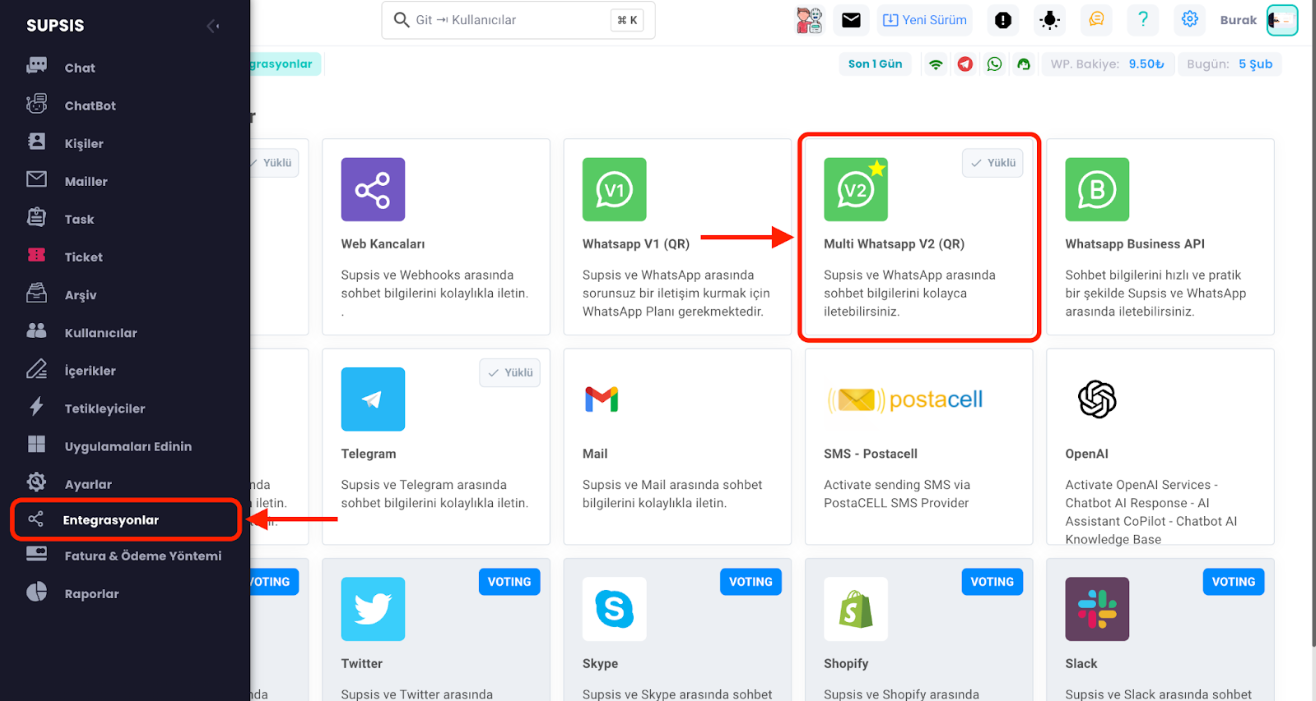Viewport: 1316px width, 701px height.
Task: Open the Slack integration icon
Action: [1097, 609]
